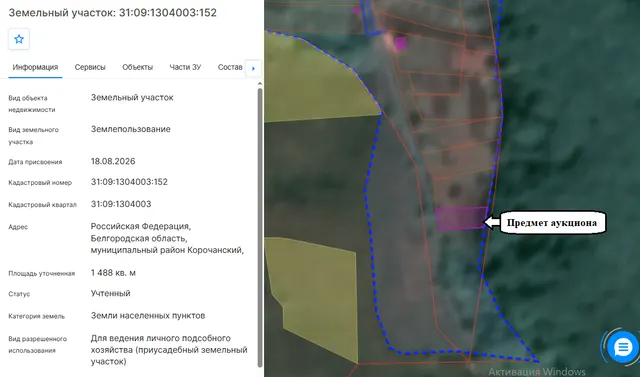
Task: Click the Кадастровый номер value 31:09:1304003:152
Action: click(x=129, y=182)
